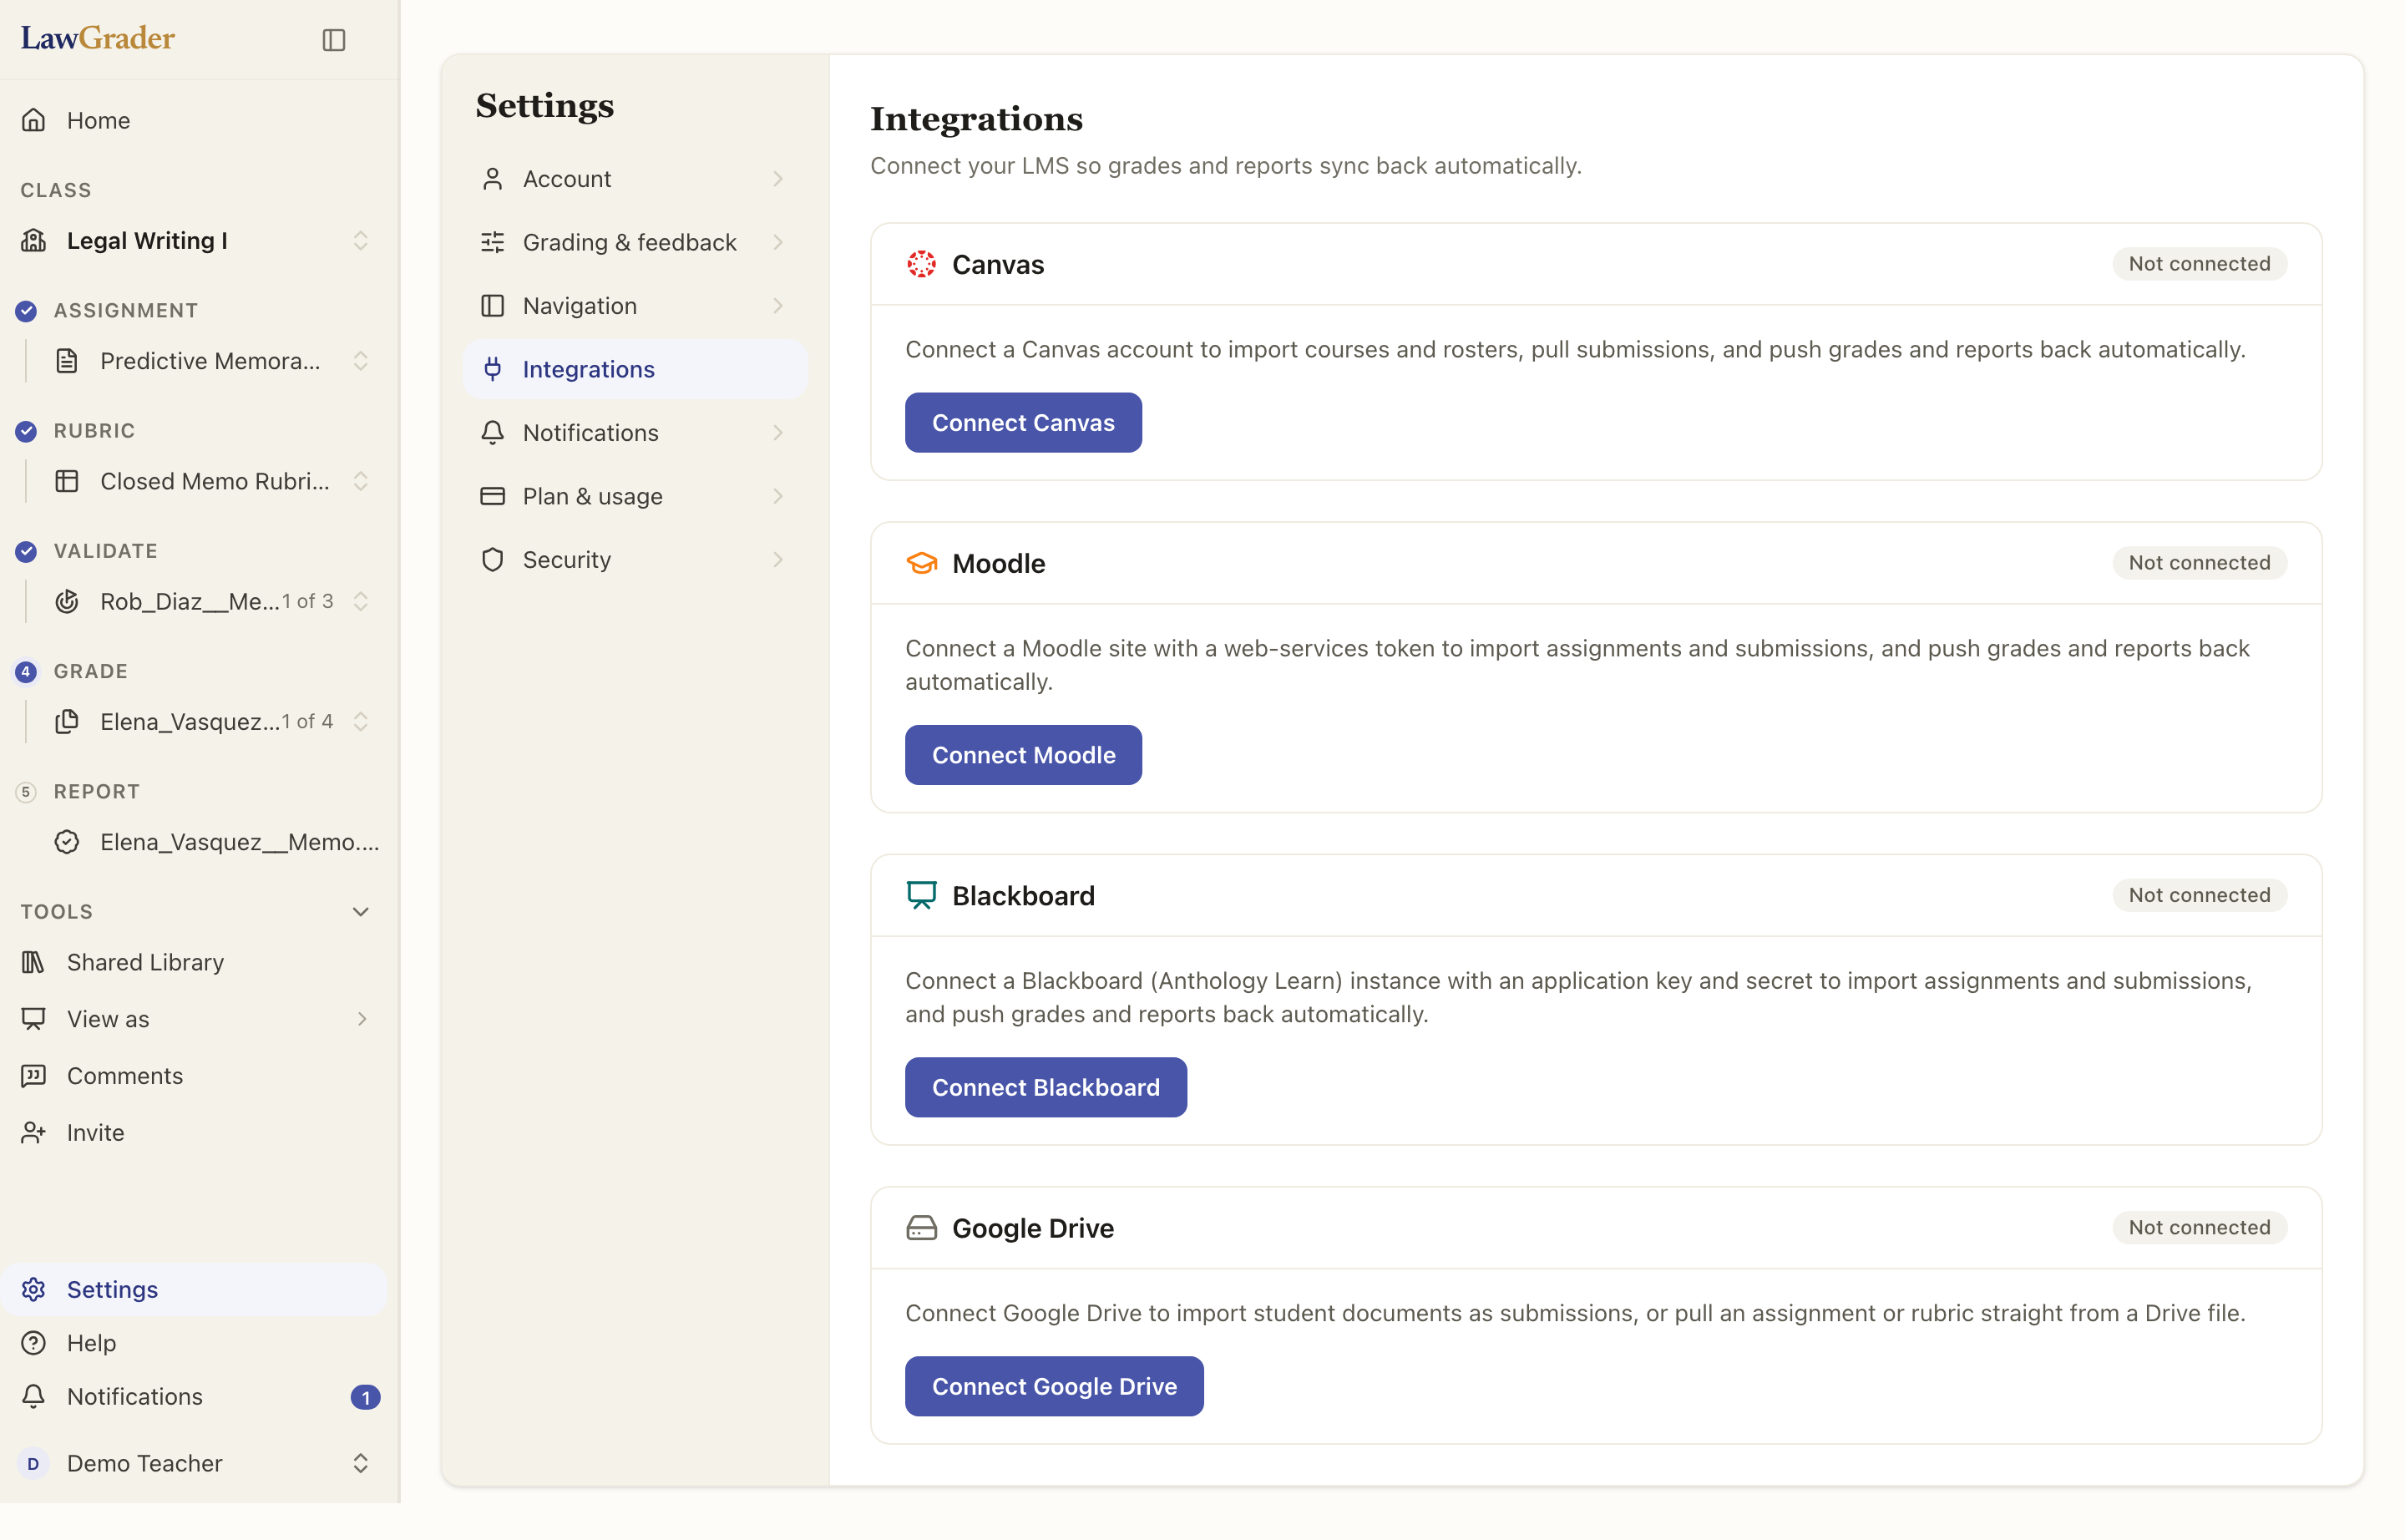
Task: Click the Connect Google Drive button
Action: (x=1054, y=1386)
